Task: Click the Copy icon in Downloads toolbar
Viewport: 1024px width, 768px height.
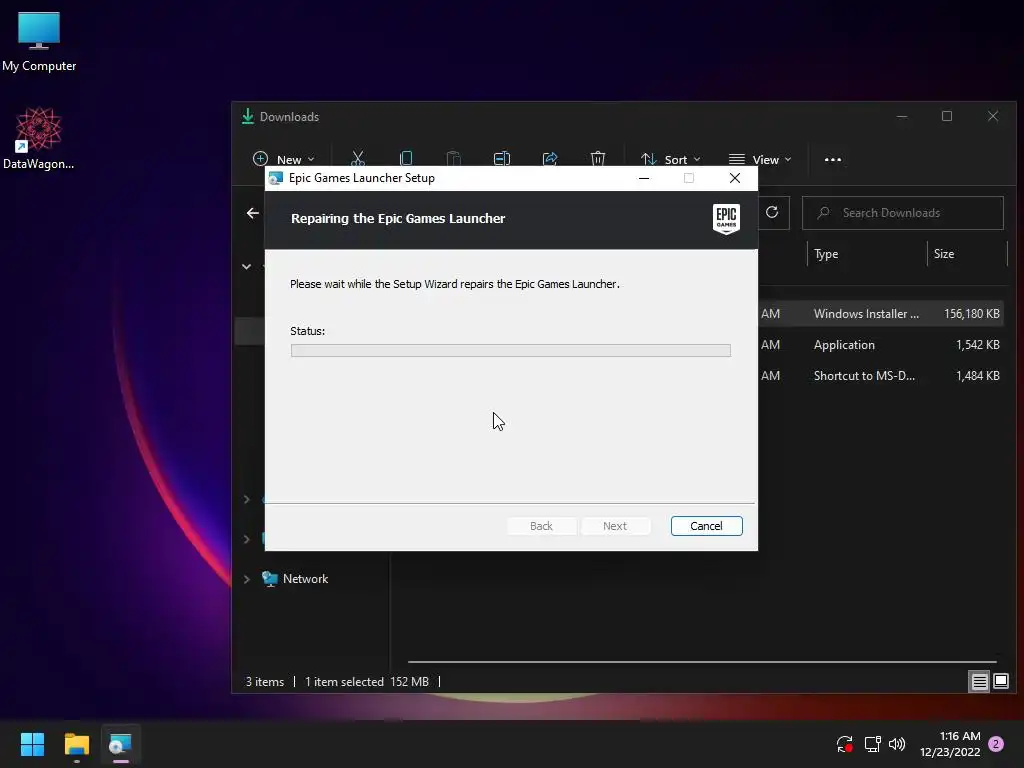Action: point(406,159)
